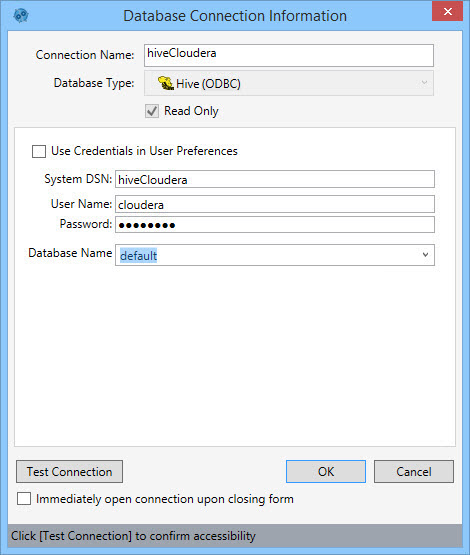Click the application icon in title bar
The height and width of the screenshot is (555, 470).
click(21, 16)
